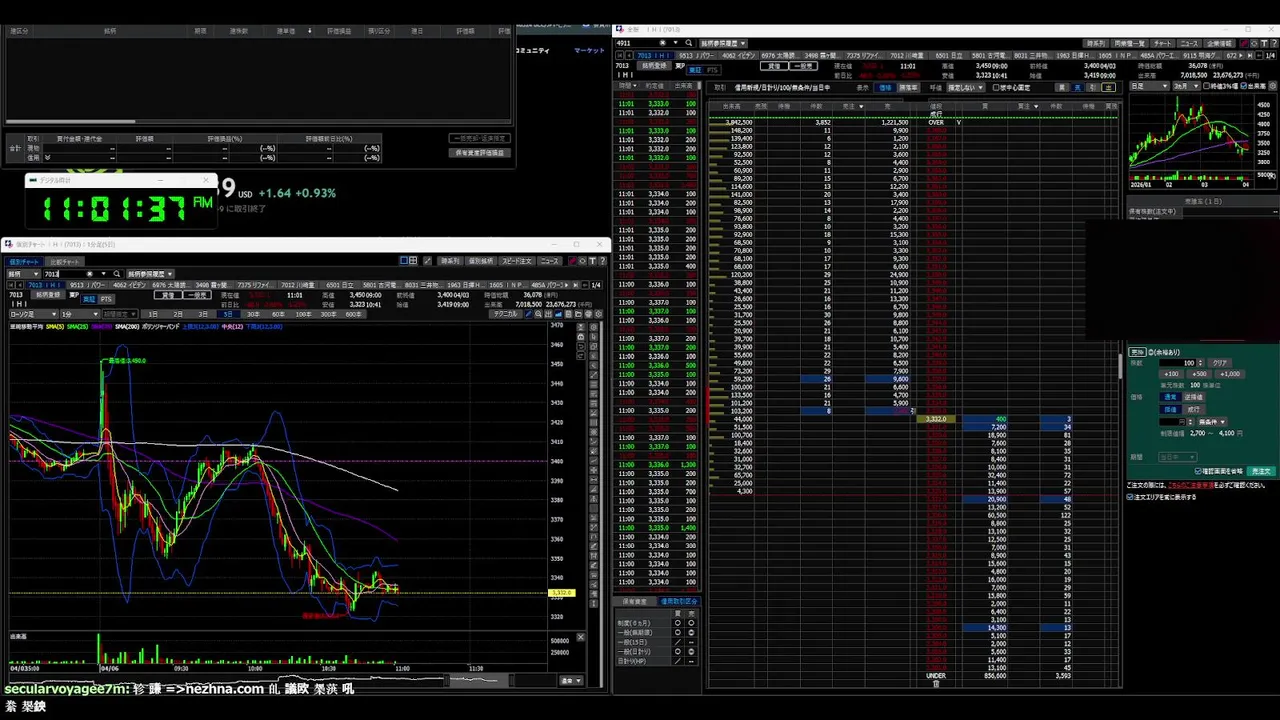Clear the 7013 symbol field in chart window
Viewport: 1280px width, 720px height.
point(89,273)
